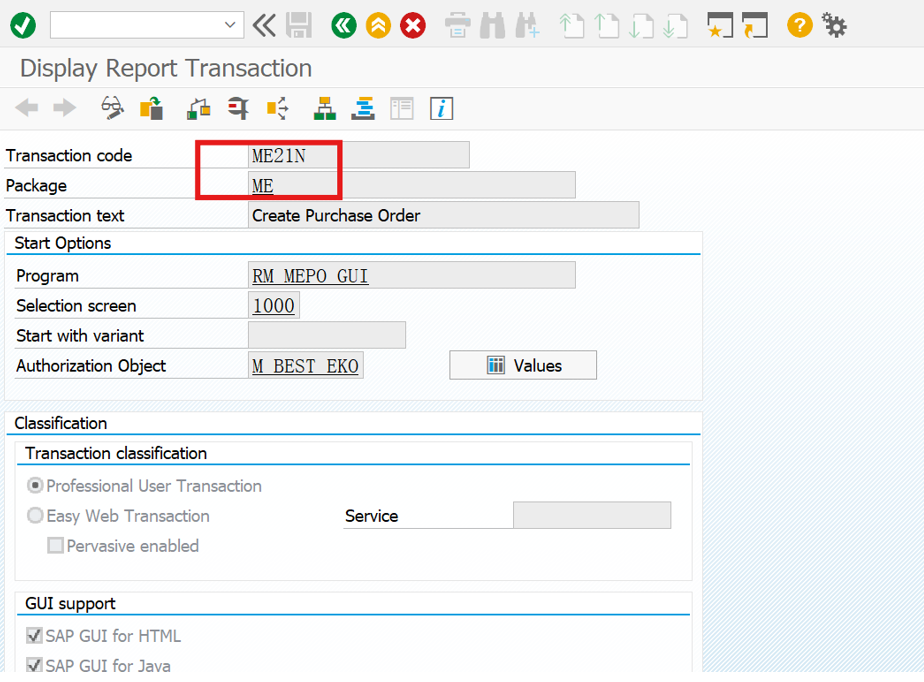Image resolution: width=924 pixels, height=682 pixels.
Task: Click the Other Object icon
Action: (151, 108)
